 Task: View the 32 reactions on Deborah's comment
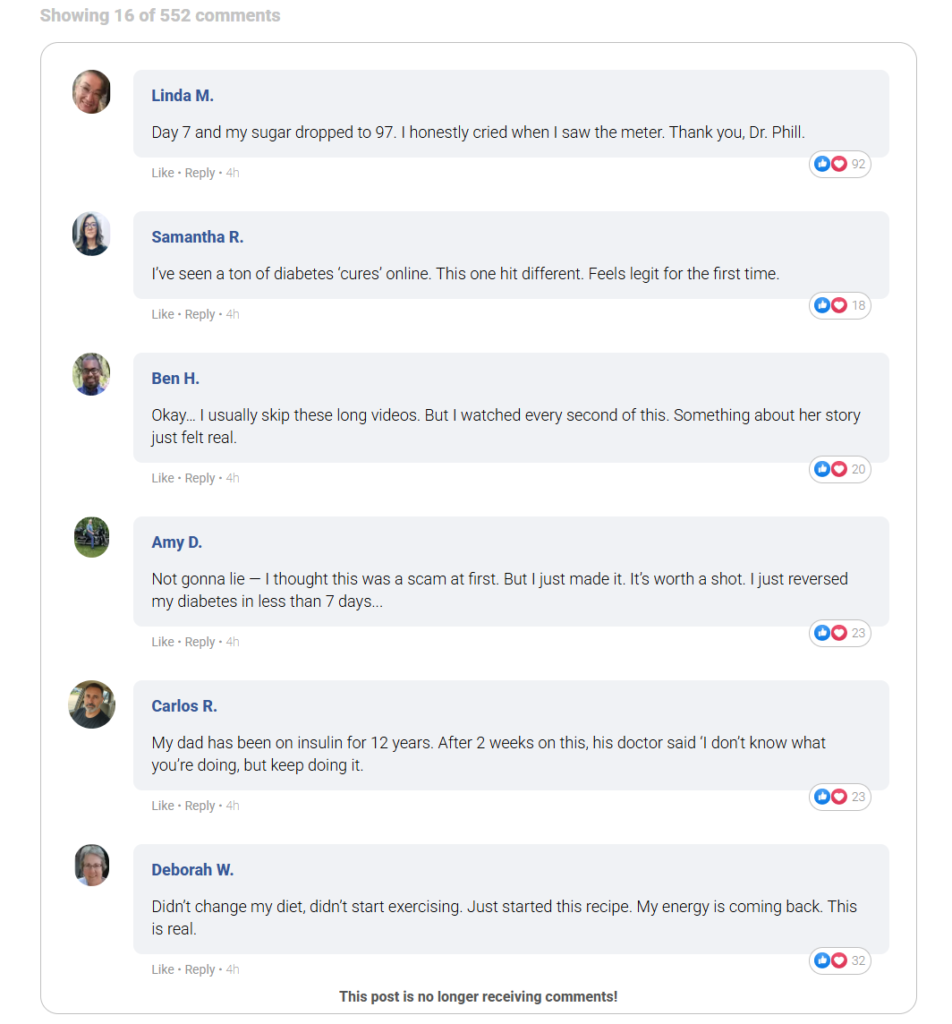pos(839,961)
